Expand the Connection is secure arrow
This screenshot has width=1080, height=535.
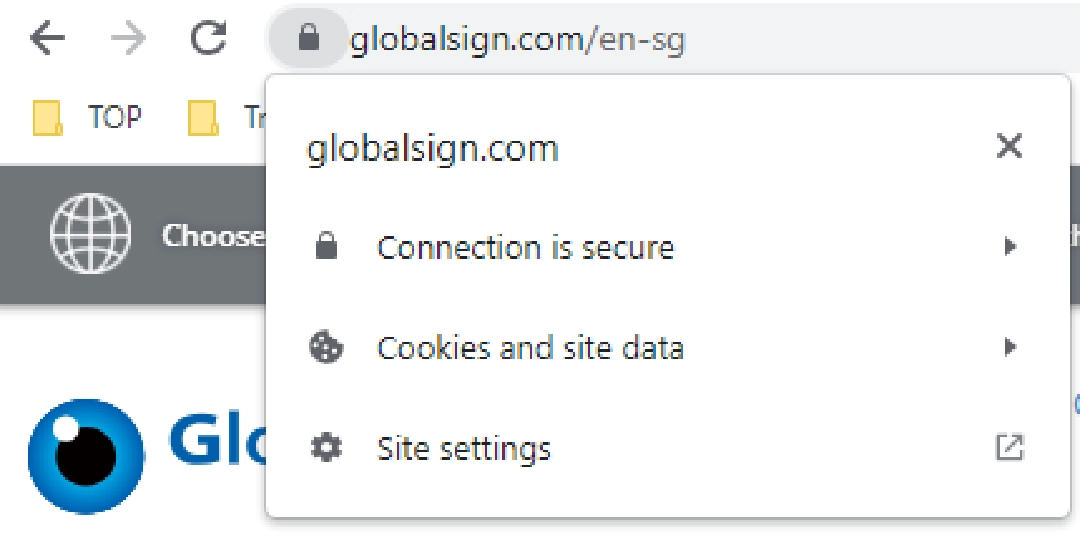point(1010,247)
